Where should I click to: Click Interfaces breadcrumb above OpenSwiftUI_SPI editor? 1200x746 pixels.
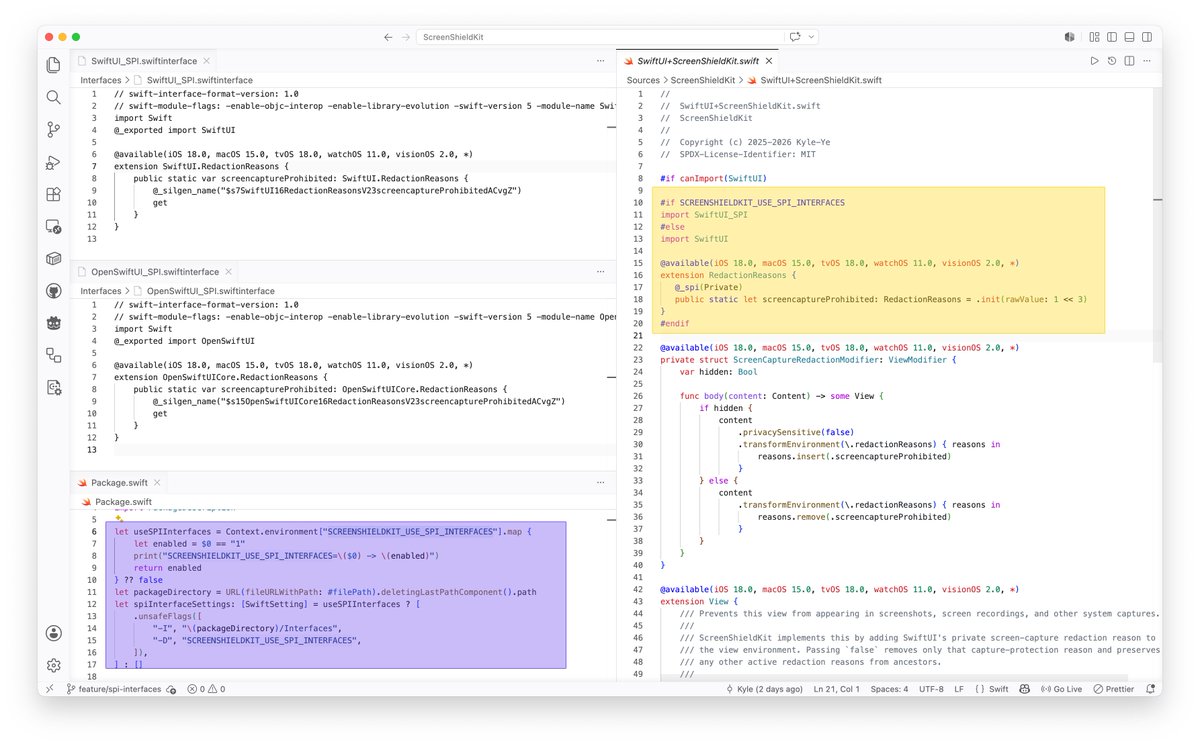(x=100, y=291)
